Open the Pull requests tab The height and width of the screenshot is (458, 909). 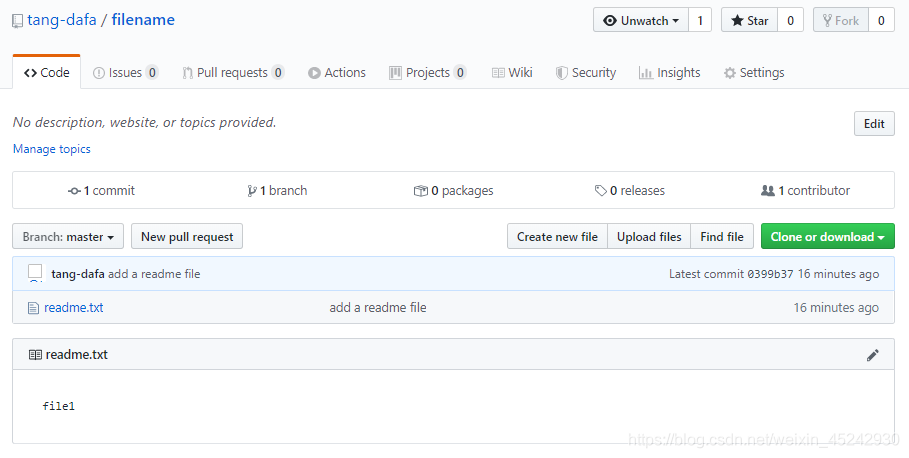click(x=233, y=72)
